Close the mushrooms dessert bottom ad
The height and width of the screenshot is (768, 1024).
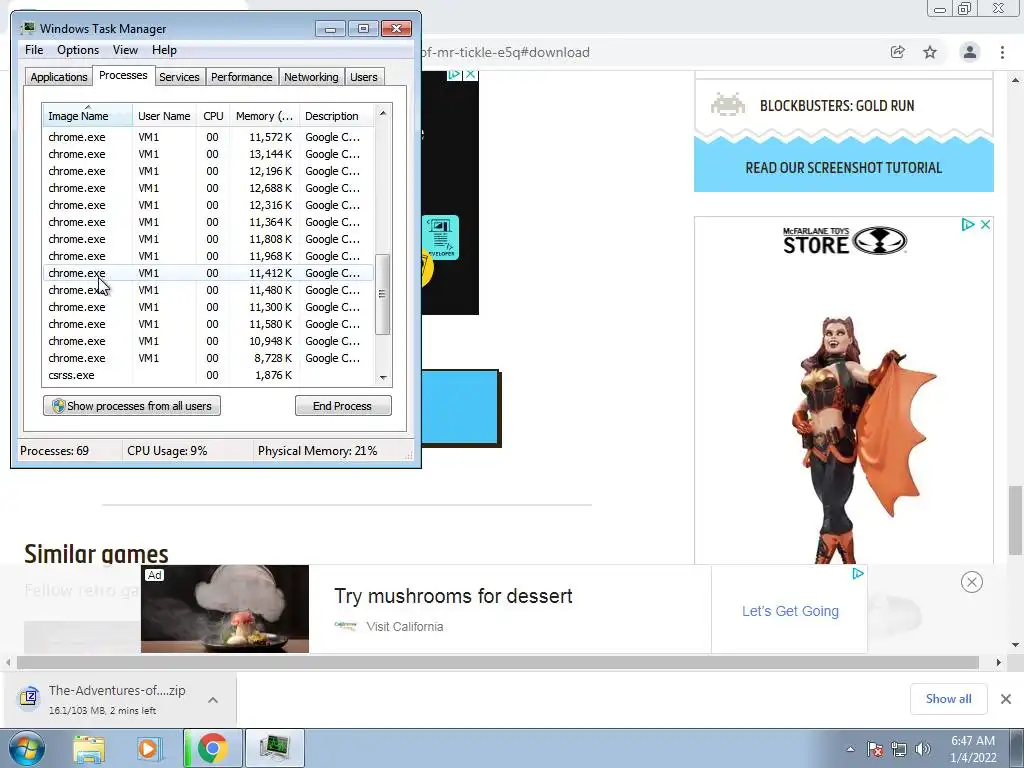pyautogui.click(x=972, y=582)
